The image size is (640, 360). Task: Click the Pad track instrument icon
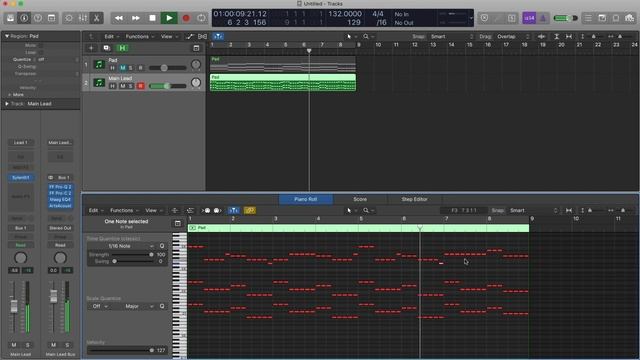99,64
